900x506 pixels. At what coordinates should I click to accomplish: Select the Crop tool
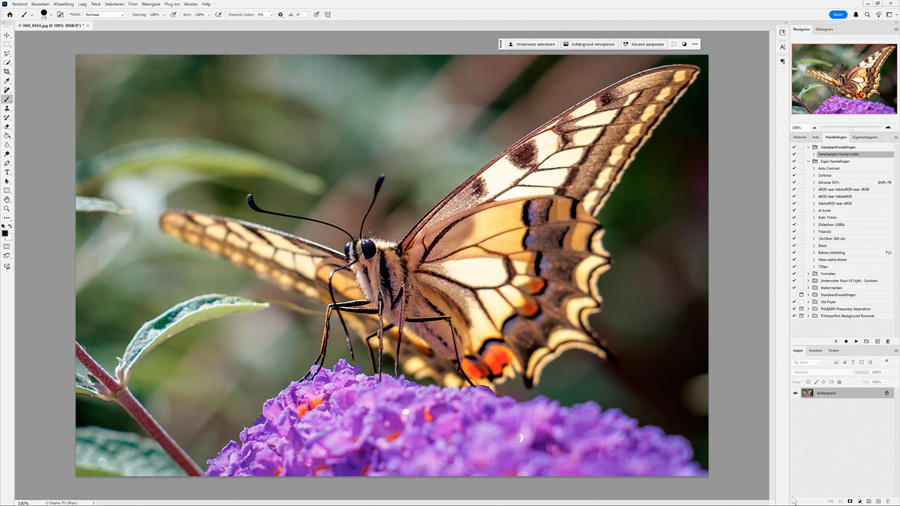coord(7,72)
